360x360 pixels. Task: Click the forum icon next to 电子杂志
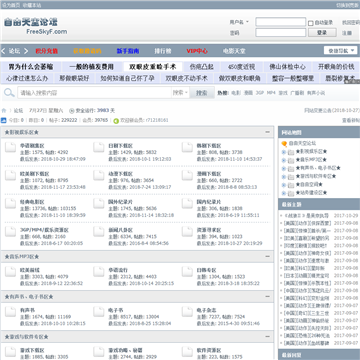(187, 311)
